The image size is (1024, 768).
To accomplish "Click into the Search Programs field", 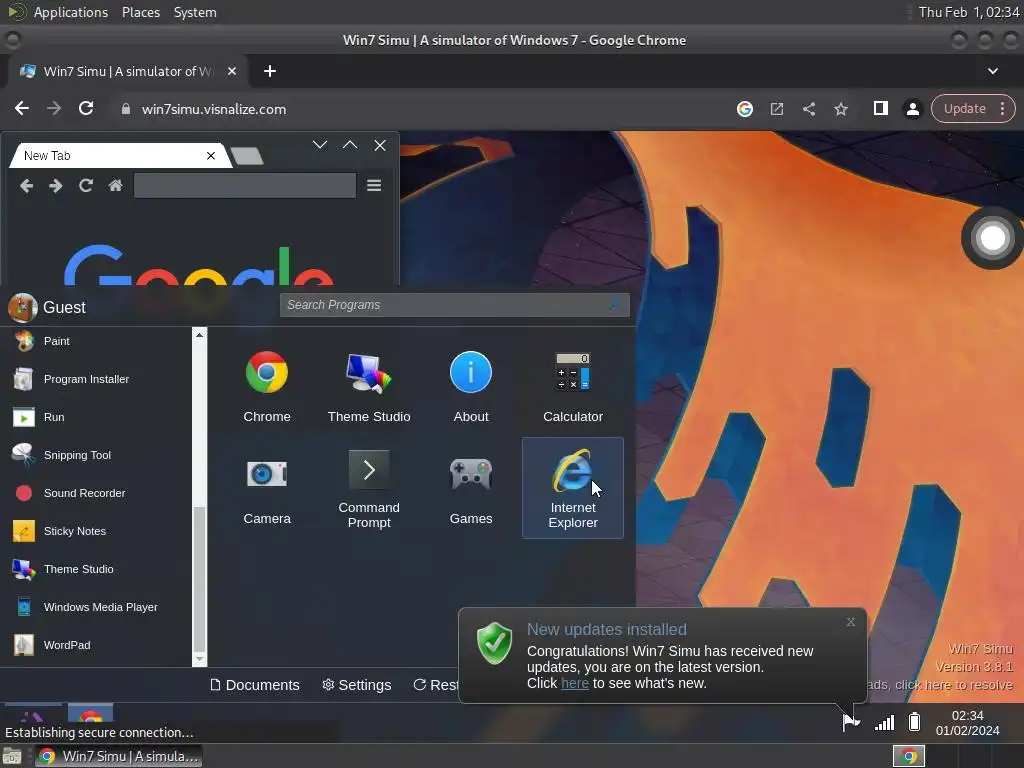I will [x=455, y=305].
